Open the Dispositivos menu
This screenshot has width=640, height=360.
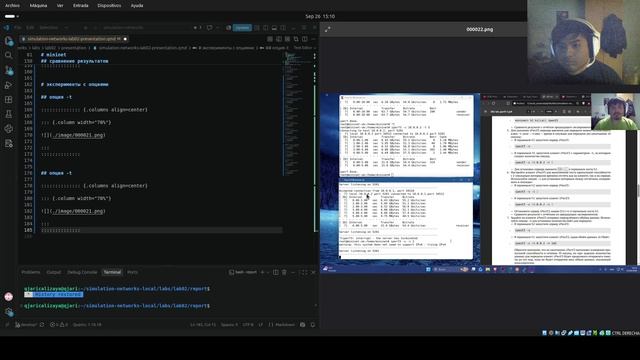[109, 6]
